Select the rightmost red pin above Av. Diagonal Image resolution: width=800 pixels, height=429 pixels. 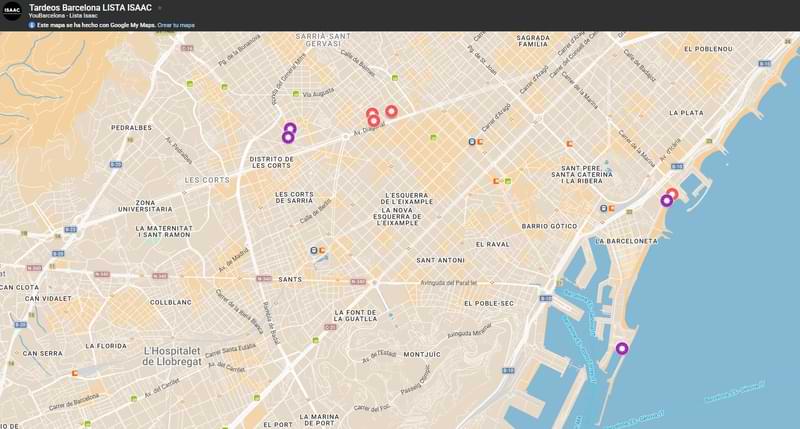pos(391,111)
